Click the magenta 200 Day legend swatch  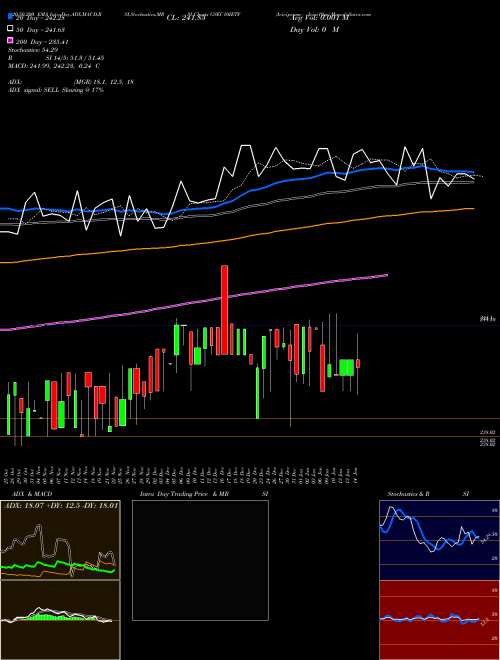click(x=10, y=41)
